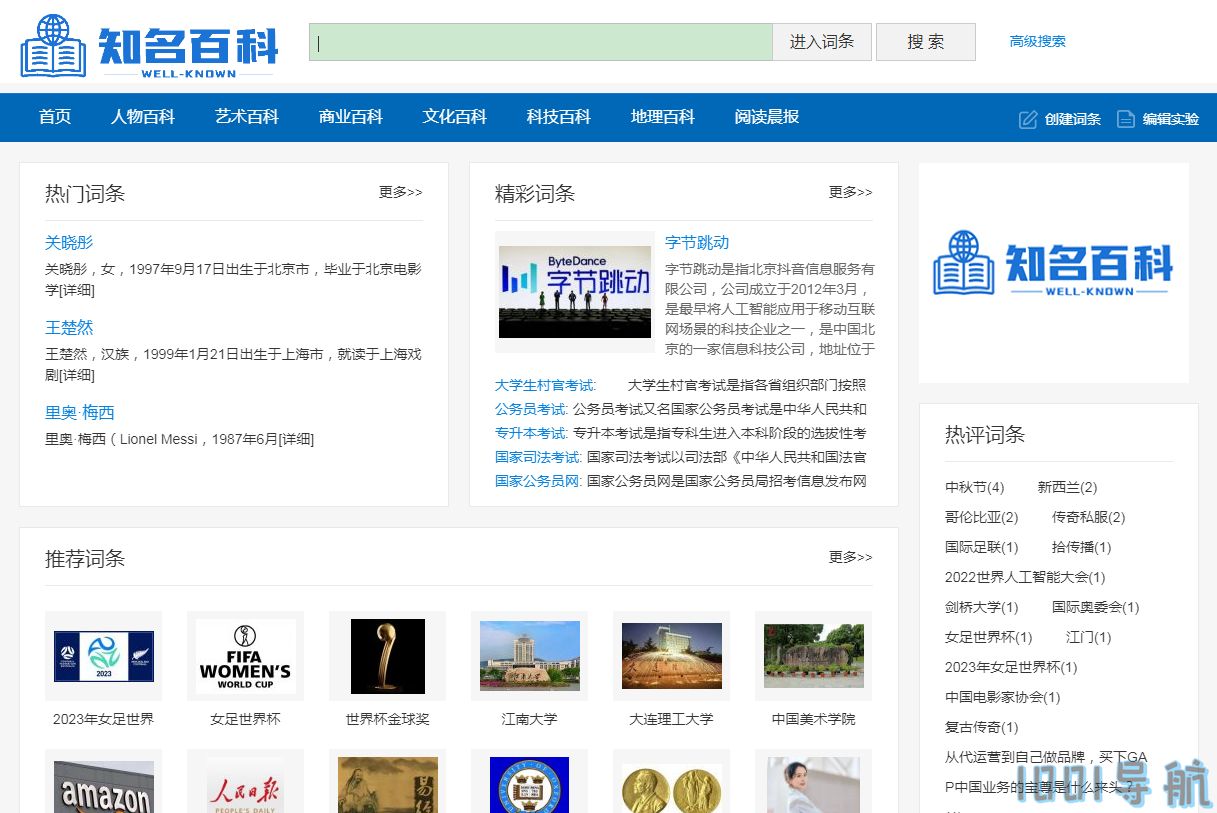The height and width of the screenshot is (813, 1217).
Task: Open the 高级搜索 advanced search link
Action: tap(1037, 42)
